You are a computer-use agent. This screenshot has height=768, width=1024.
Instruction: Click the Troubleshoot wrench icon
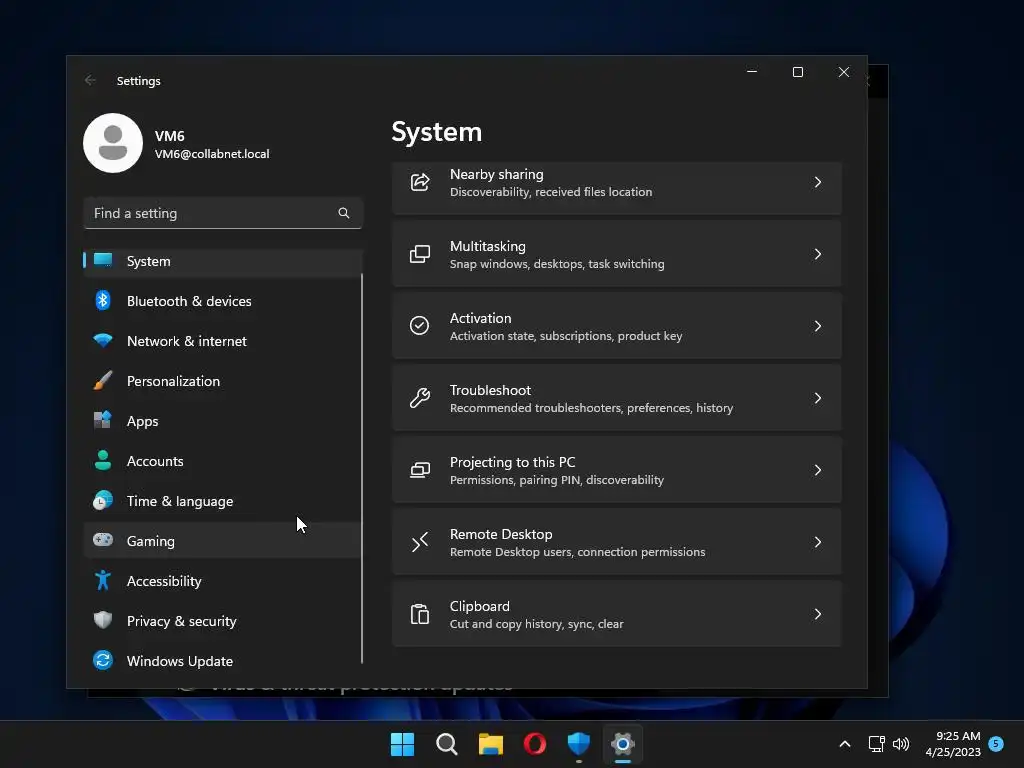point(420,398)
